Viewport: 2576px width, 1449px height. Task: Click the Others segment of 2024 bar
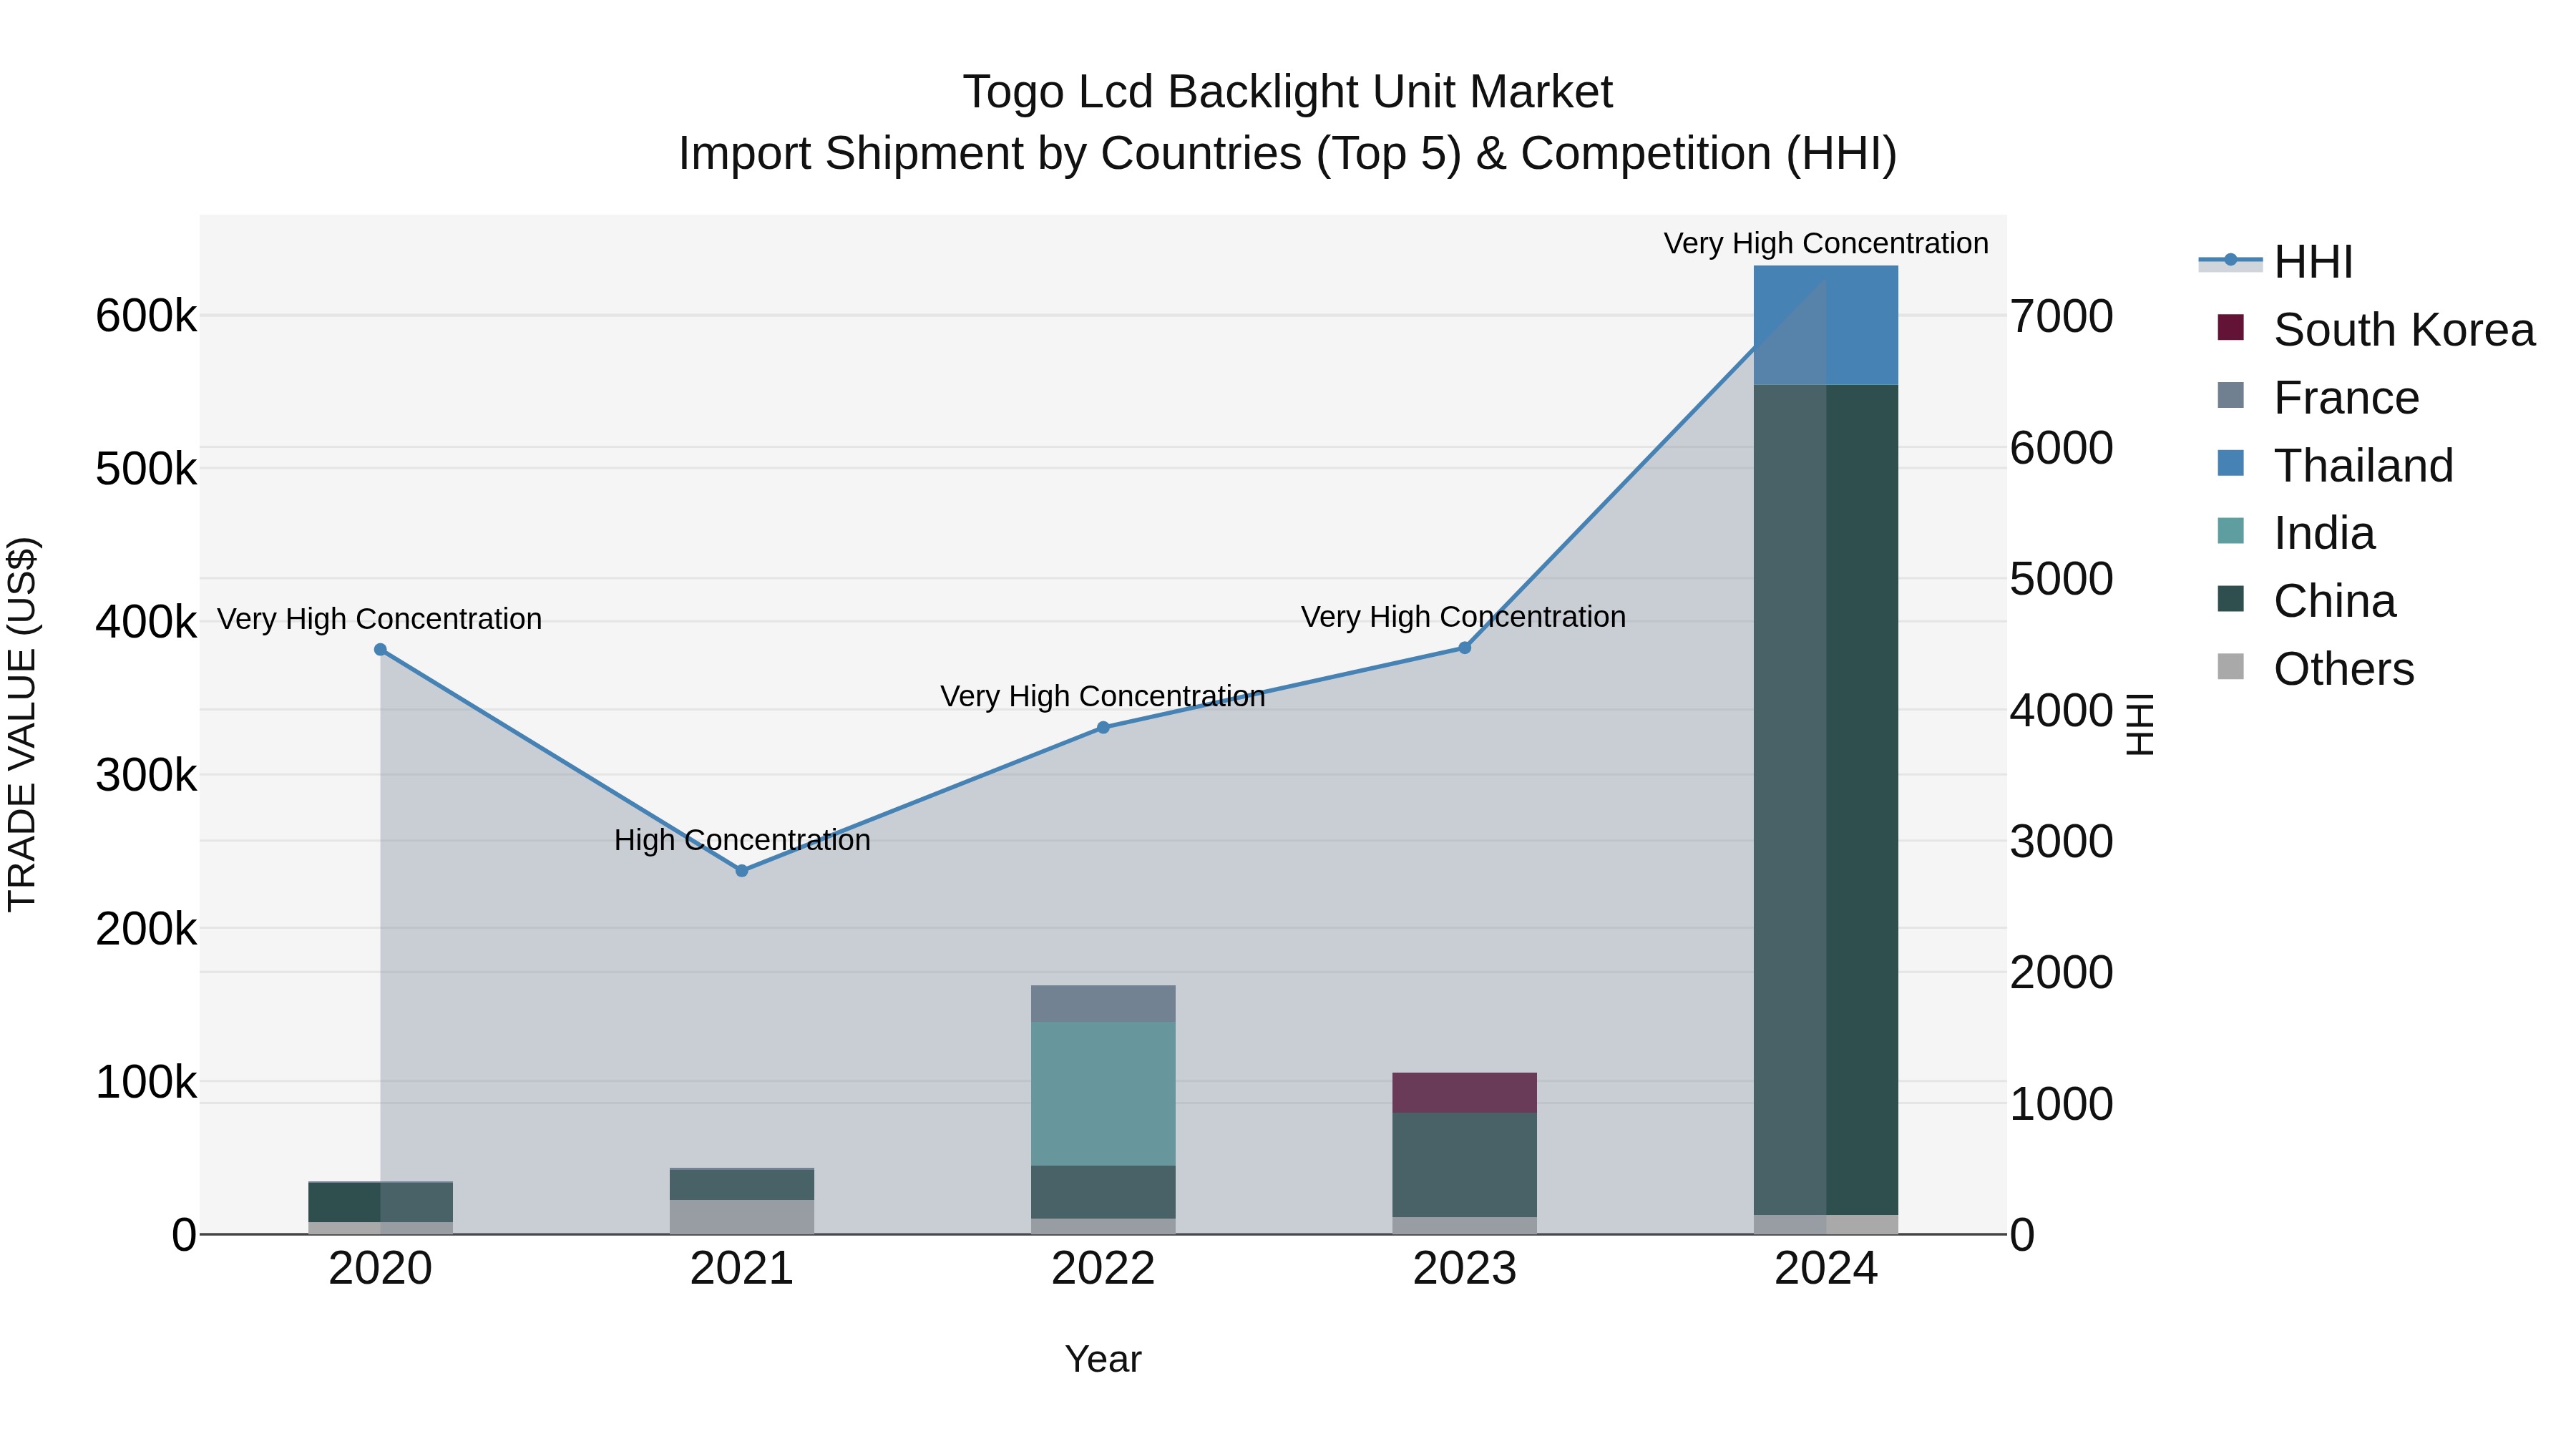coord(1826,1225)
